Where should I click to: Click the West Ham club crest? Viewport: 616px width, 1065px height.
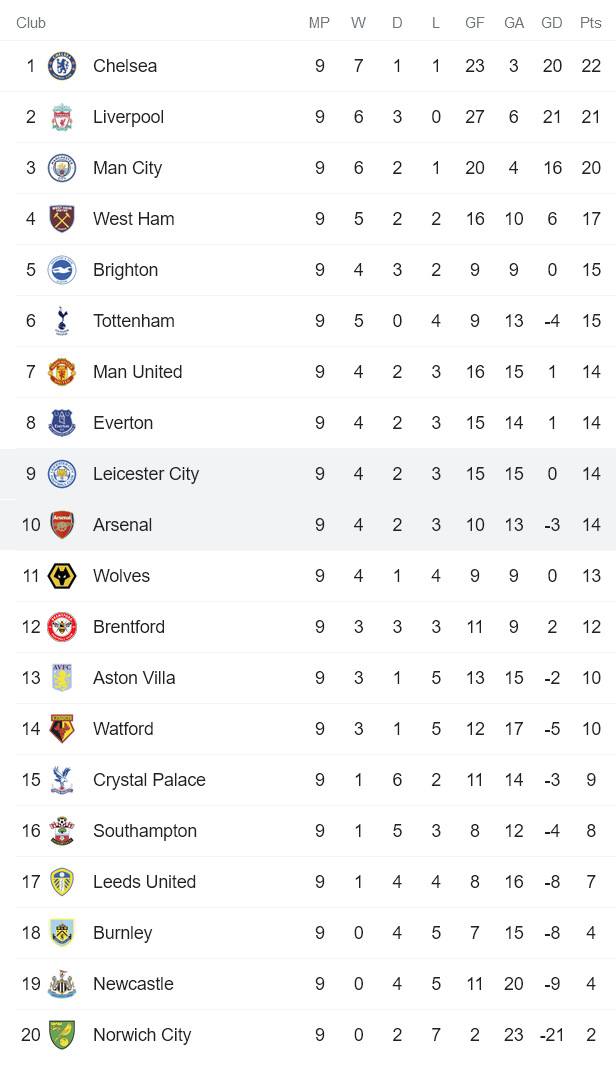[62, 219]
